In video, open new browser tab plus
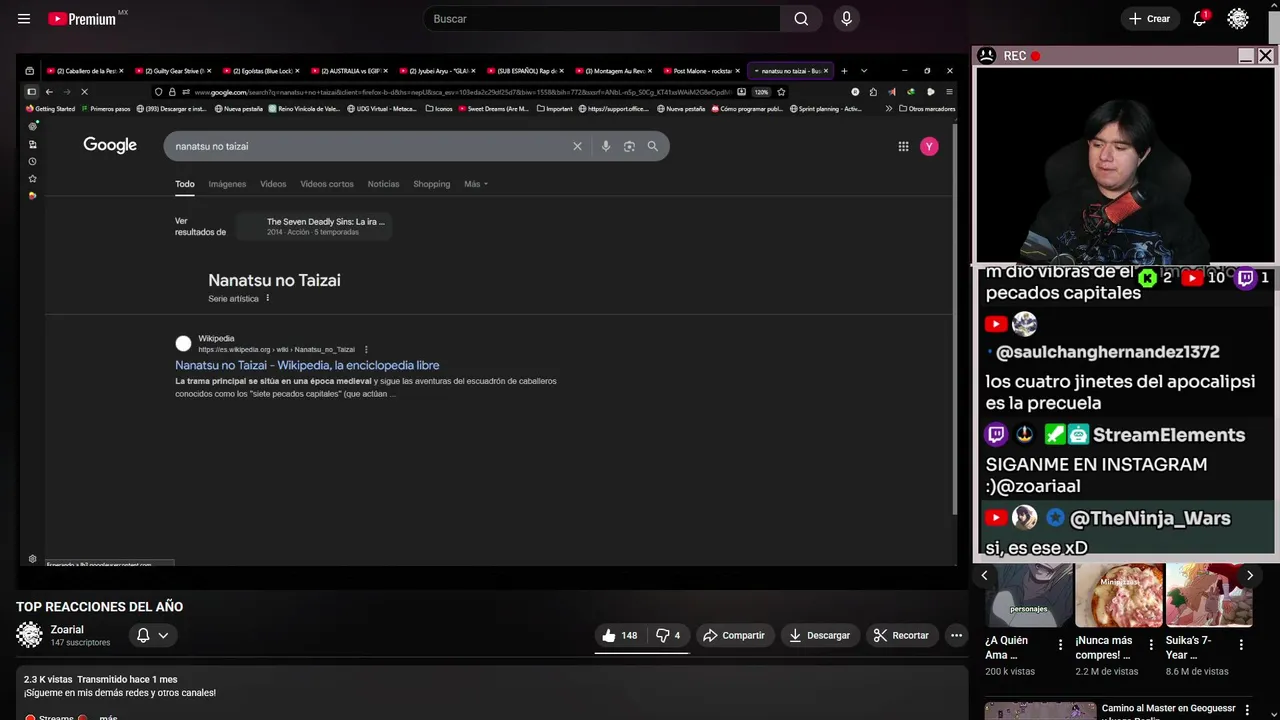This screenshot has height=720, width=1280. click(844, 71)
